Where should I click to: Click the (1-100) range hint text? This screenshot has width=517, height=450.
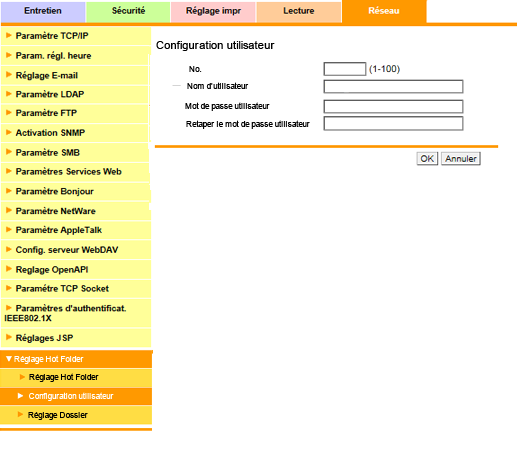pyautogui.click(x=384, y=69)
